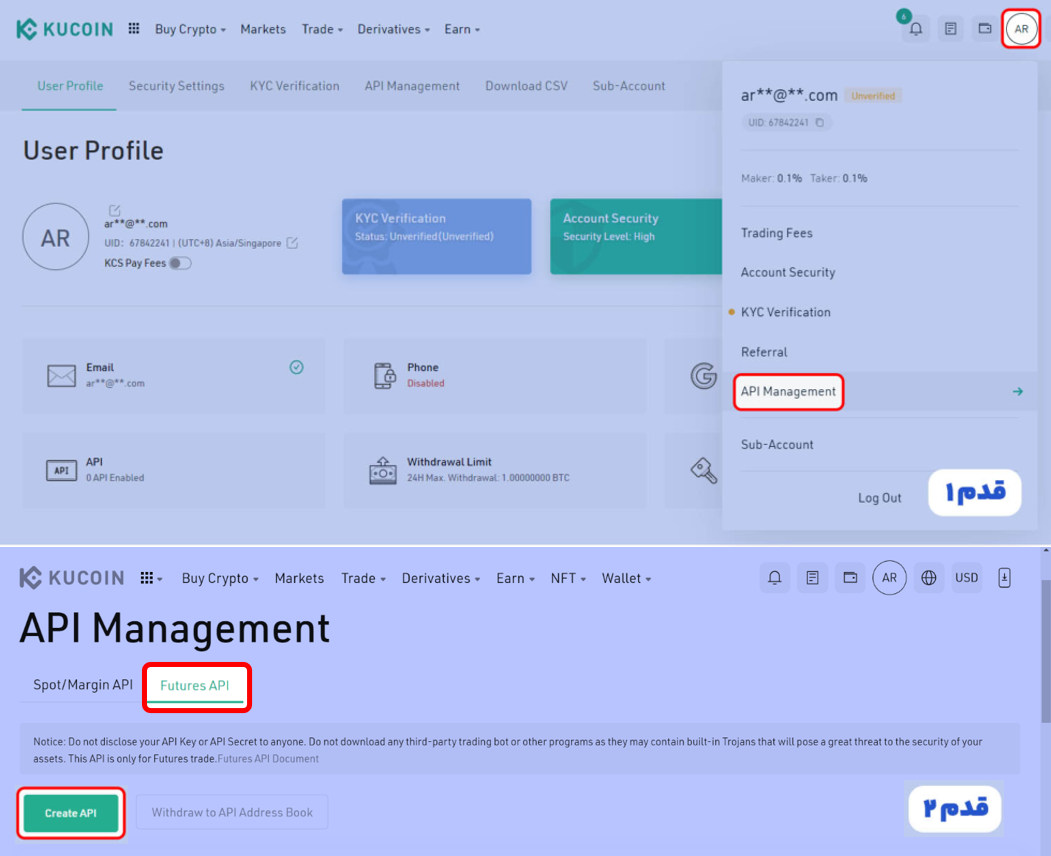The height and width of the screenshot is (856, 1051).
Task: Expand the apps grid dropdown on the API Management page
Action: 151,578
